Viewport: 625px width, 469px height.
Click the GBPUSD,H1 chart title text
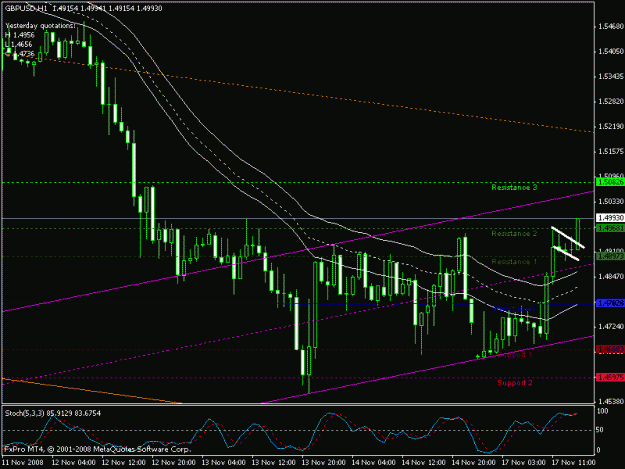[x=26, y=8]
